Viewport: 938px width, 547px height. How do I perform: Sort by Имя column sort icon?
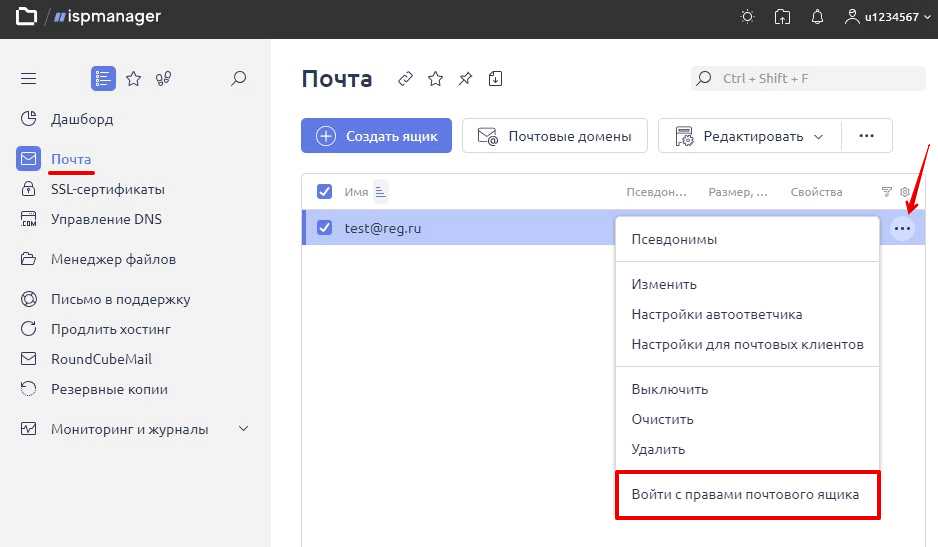click(380, 192)
